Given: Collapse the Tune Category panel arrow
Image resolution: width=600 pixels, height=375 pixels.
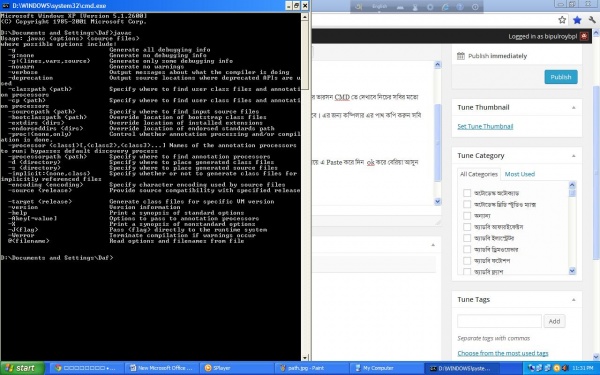Looking at the screenshot, I should coord(573,156).
